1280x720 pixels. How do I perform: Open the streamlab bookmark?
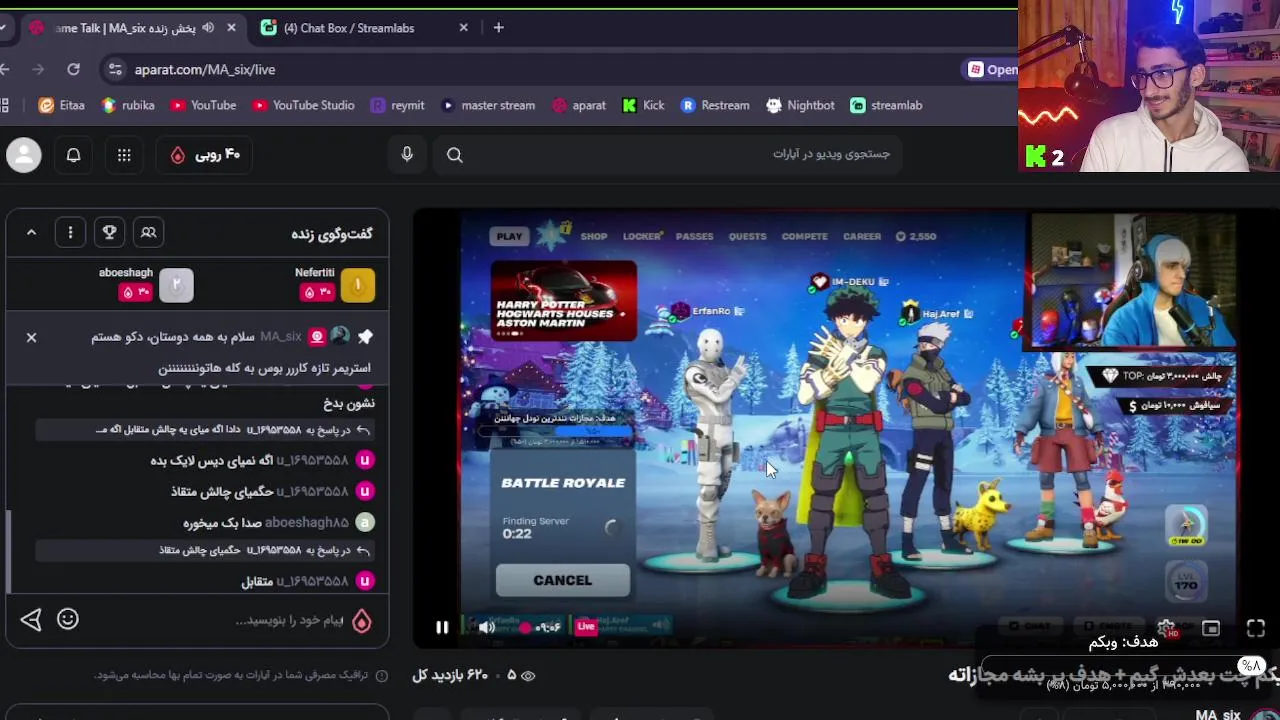(x=886, y=105)
